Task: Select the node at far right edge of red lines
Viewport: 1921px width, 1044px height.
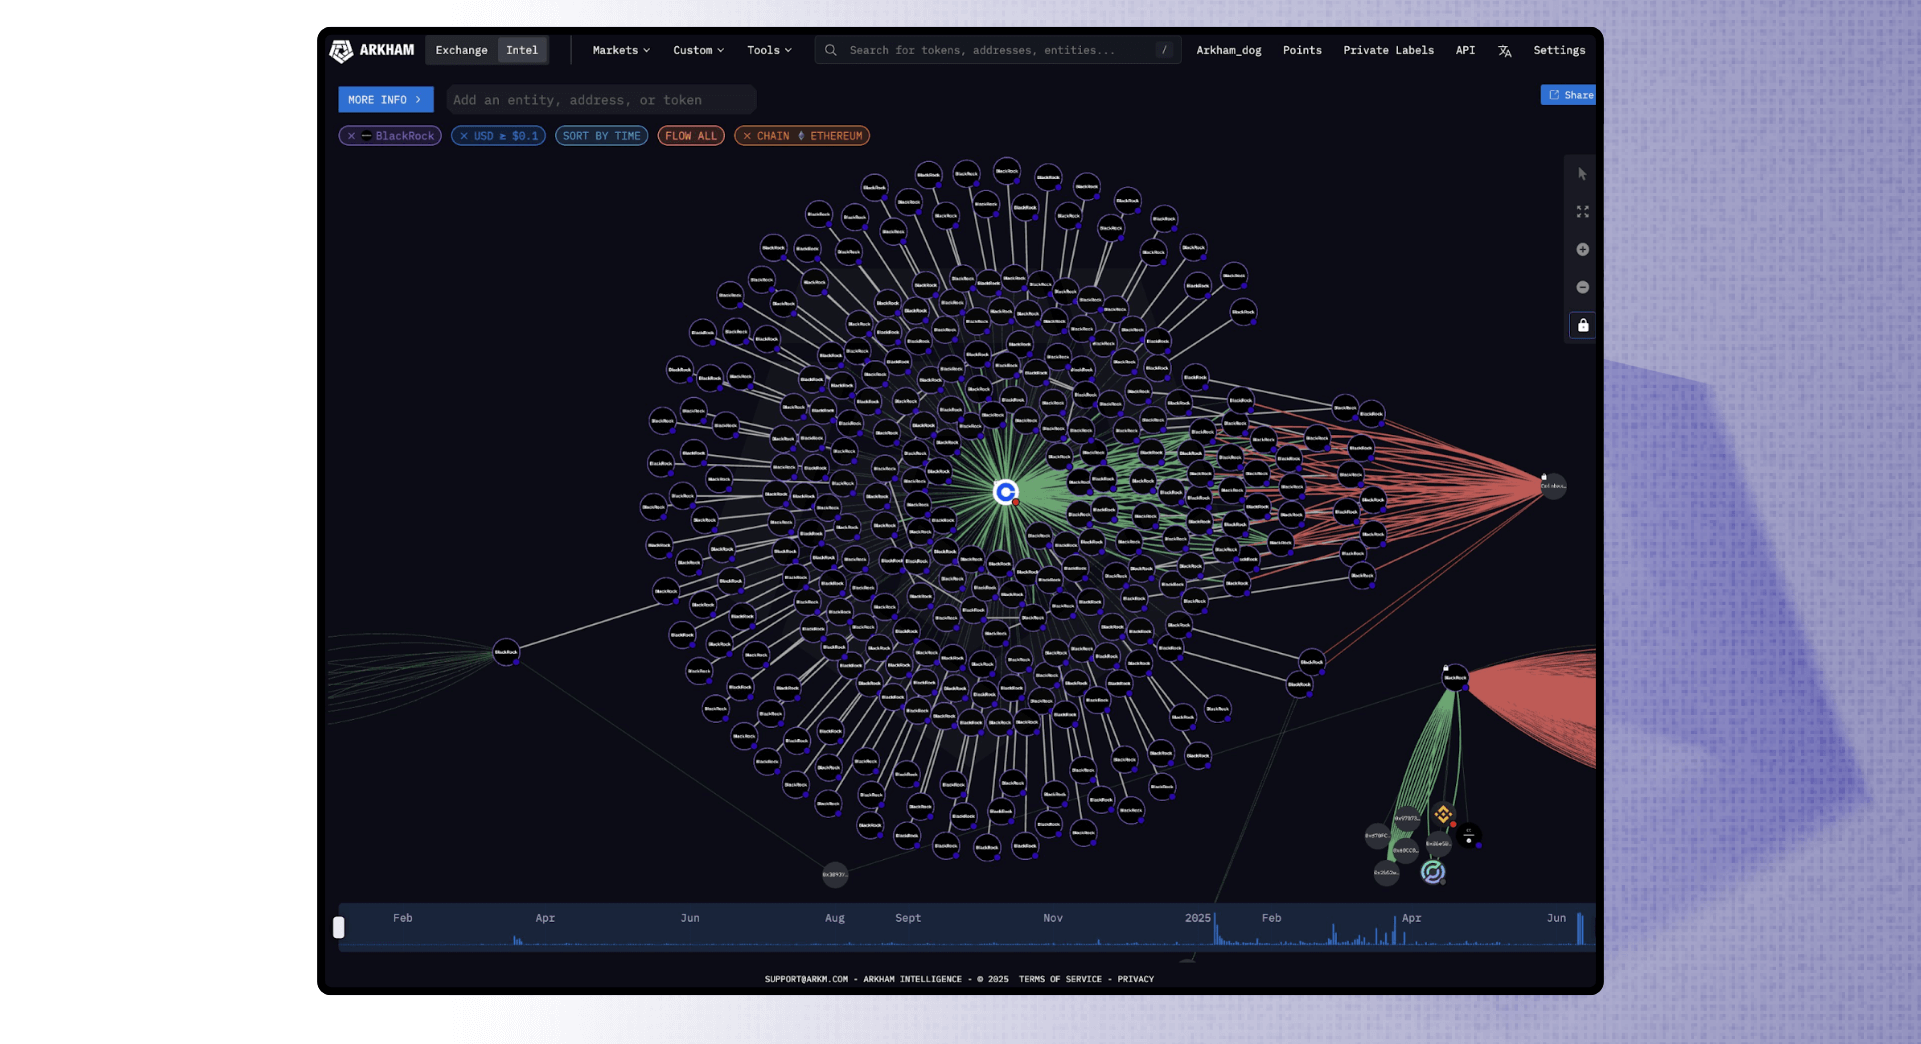Action: [1553, 486]
